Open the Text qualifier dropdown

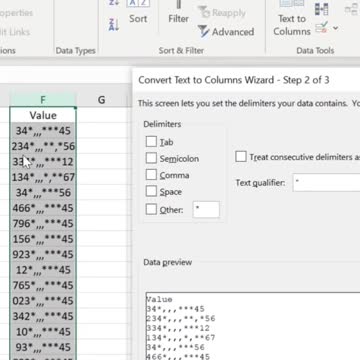[x=326, y=182]
